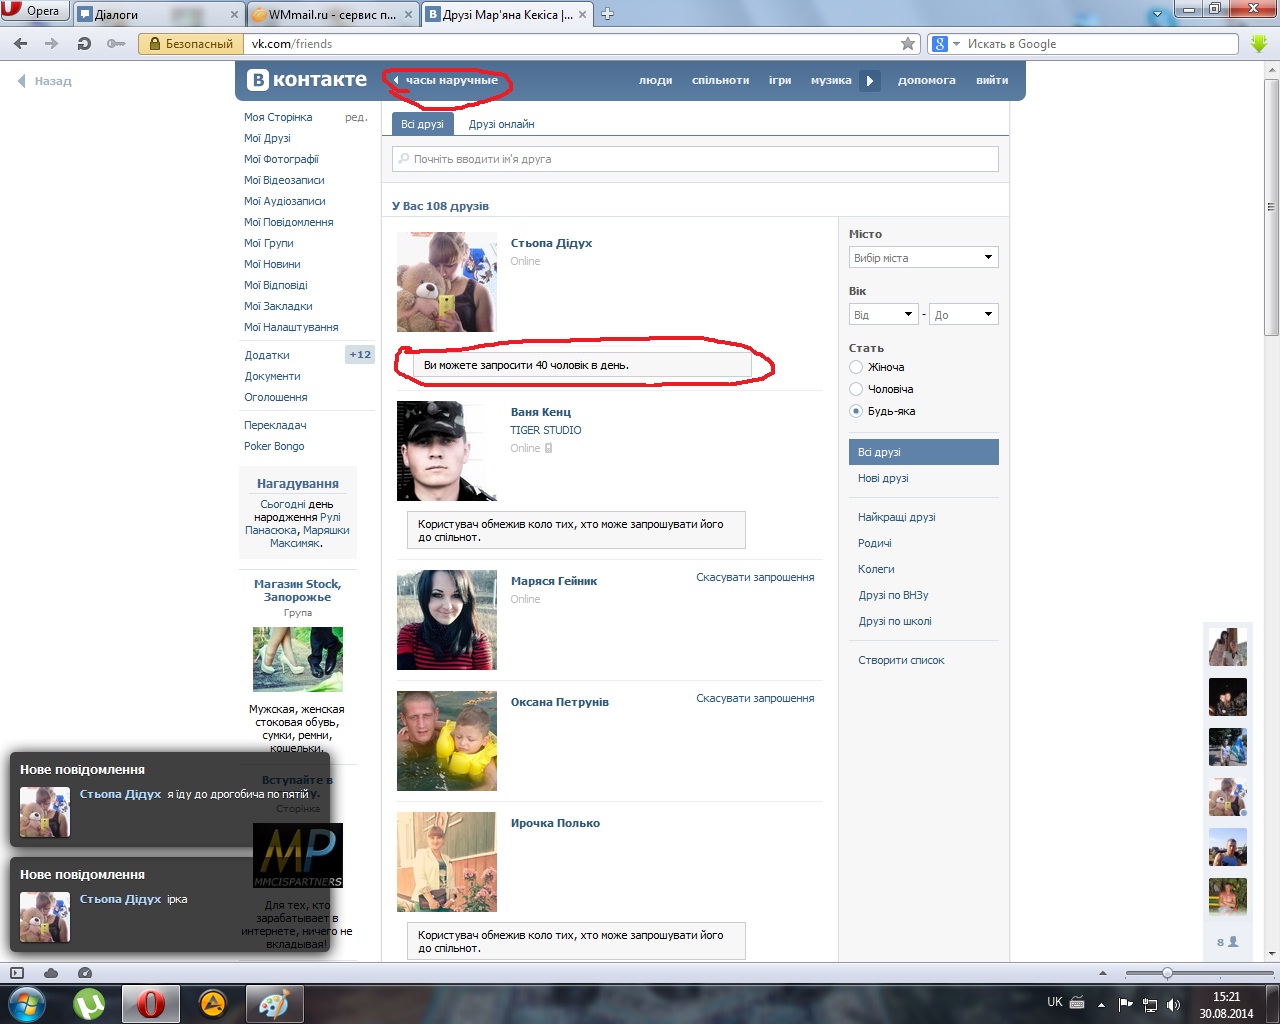Toggle the Opera panels icon in status bar
The height and width of the screenshot is (1024, 1280).
coord(17,973)
